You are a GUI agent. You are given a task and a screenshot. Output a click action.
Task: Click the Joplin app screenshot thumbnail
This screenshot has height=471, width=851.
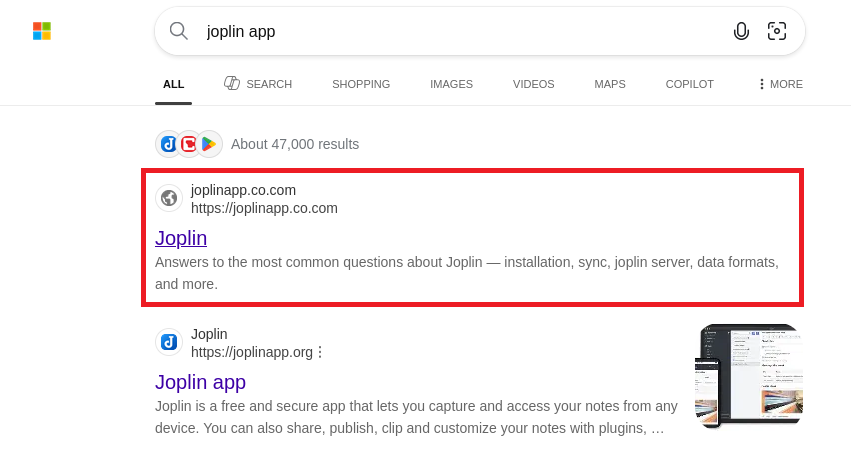click(749, 376)
